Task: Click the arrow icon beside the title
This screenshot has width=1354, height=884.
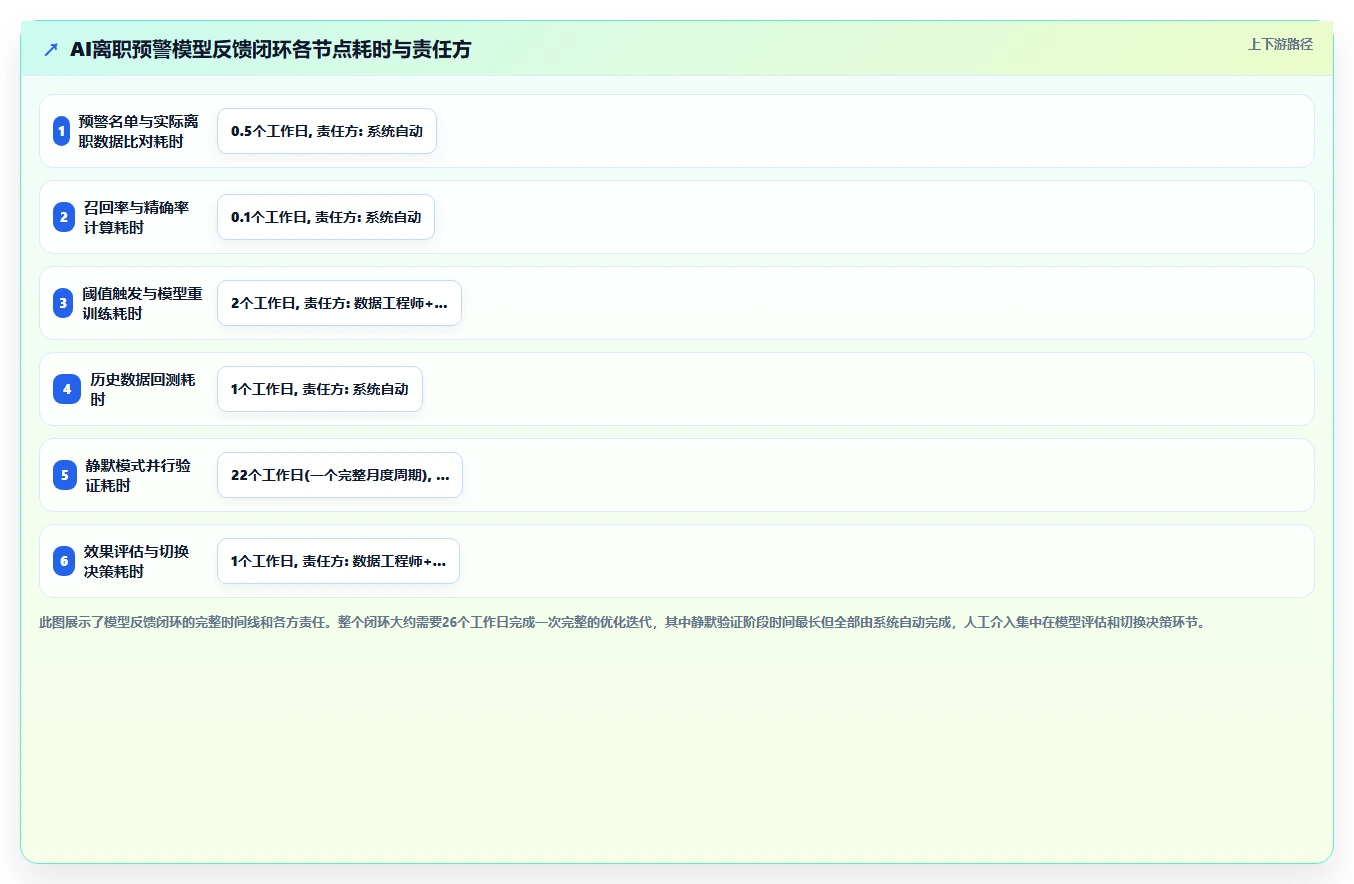Action: (x=51, y=49)
